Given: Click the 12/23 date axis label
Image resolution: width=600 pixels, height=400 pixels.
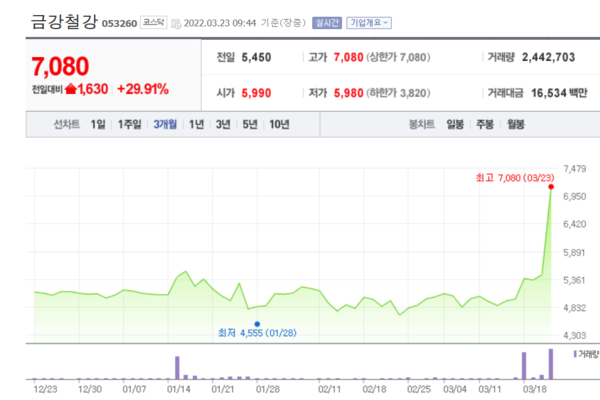Looking at the screenshot, I should [45, 389].
